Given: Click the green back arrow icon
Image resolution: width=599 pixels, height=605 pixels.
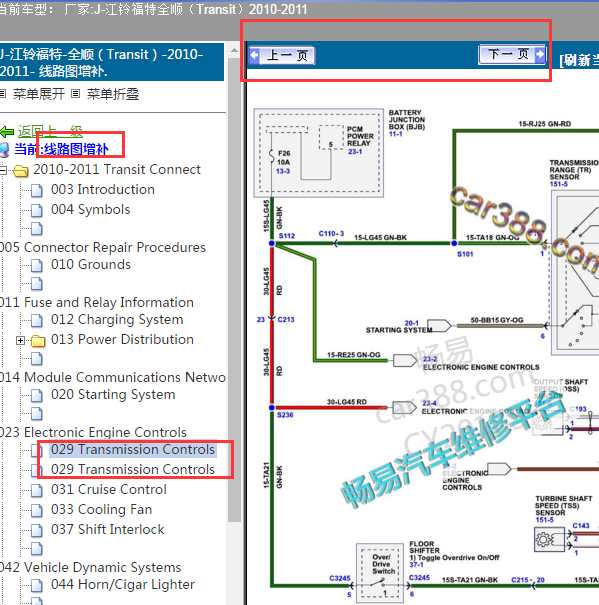Looking at the screenshot, I should pos(7,132).
